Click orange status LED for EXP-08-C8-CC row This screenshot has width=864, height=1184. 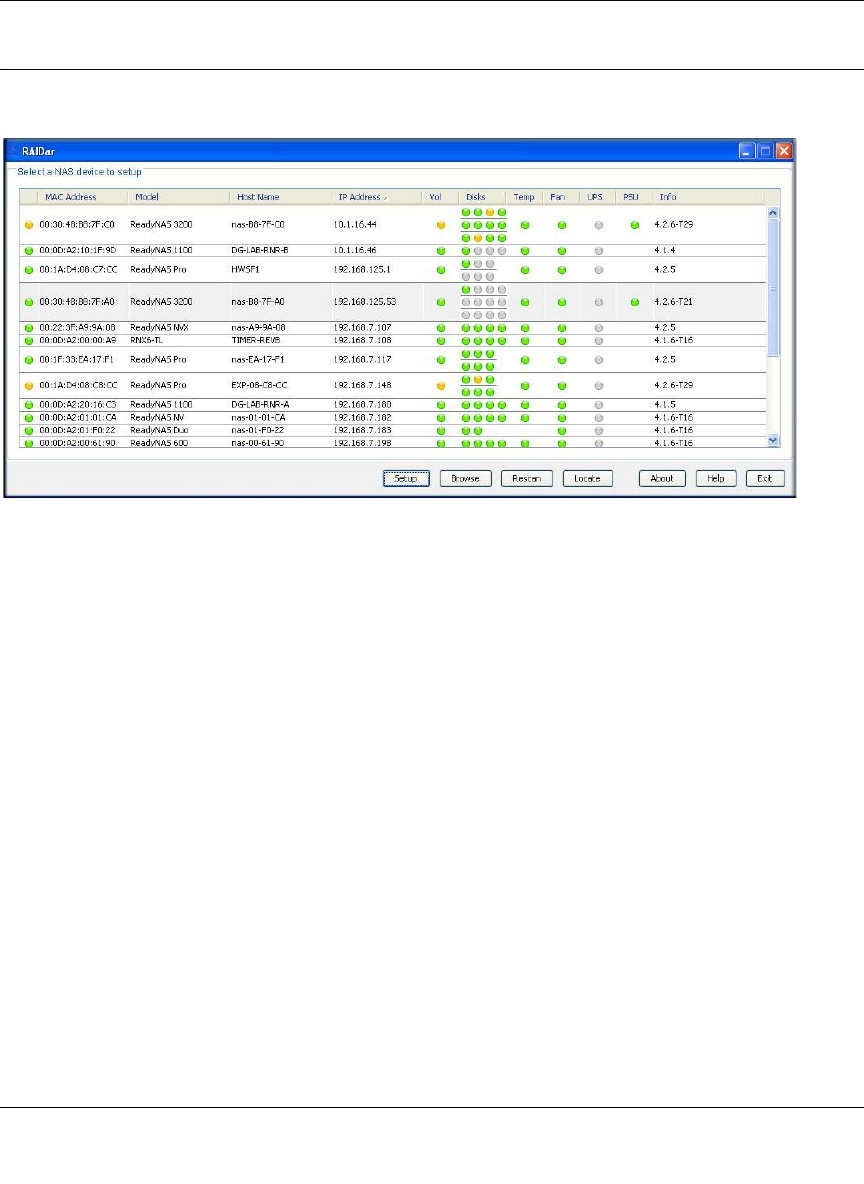(29, 386)
